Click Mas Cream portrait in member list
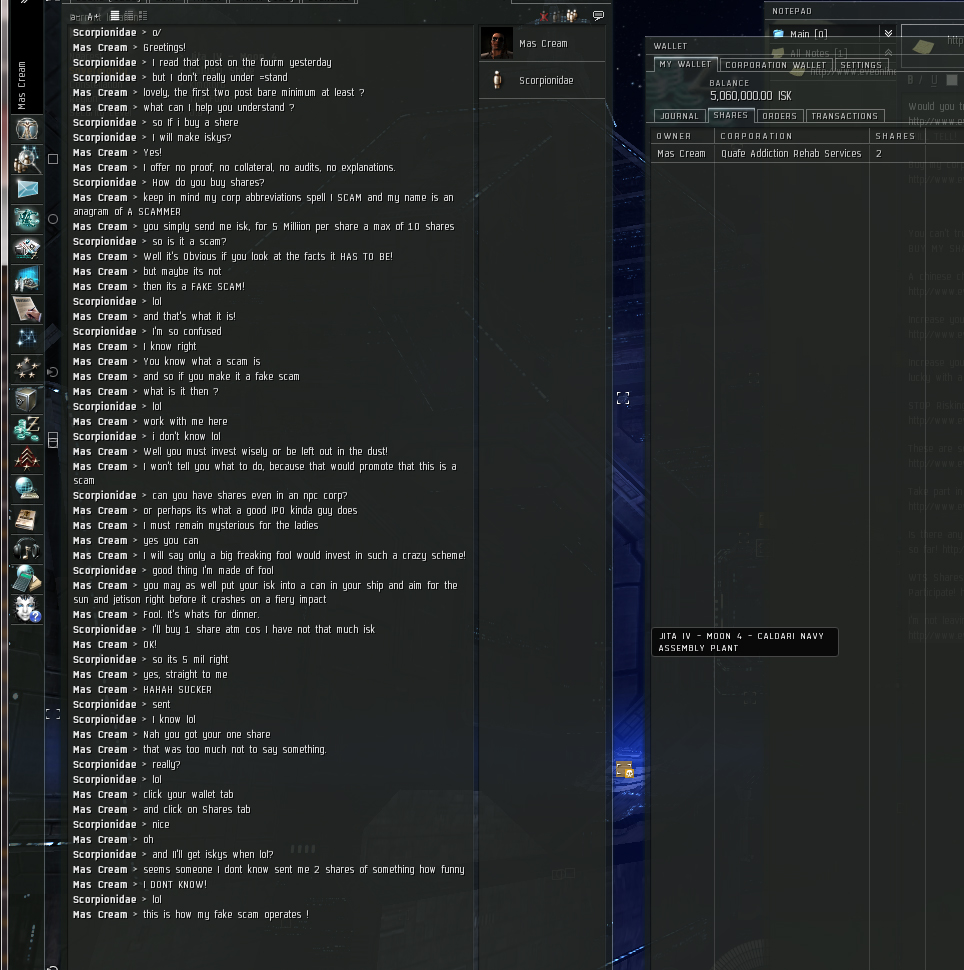 pos(497,43)
